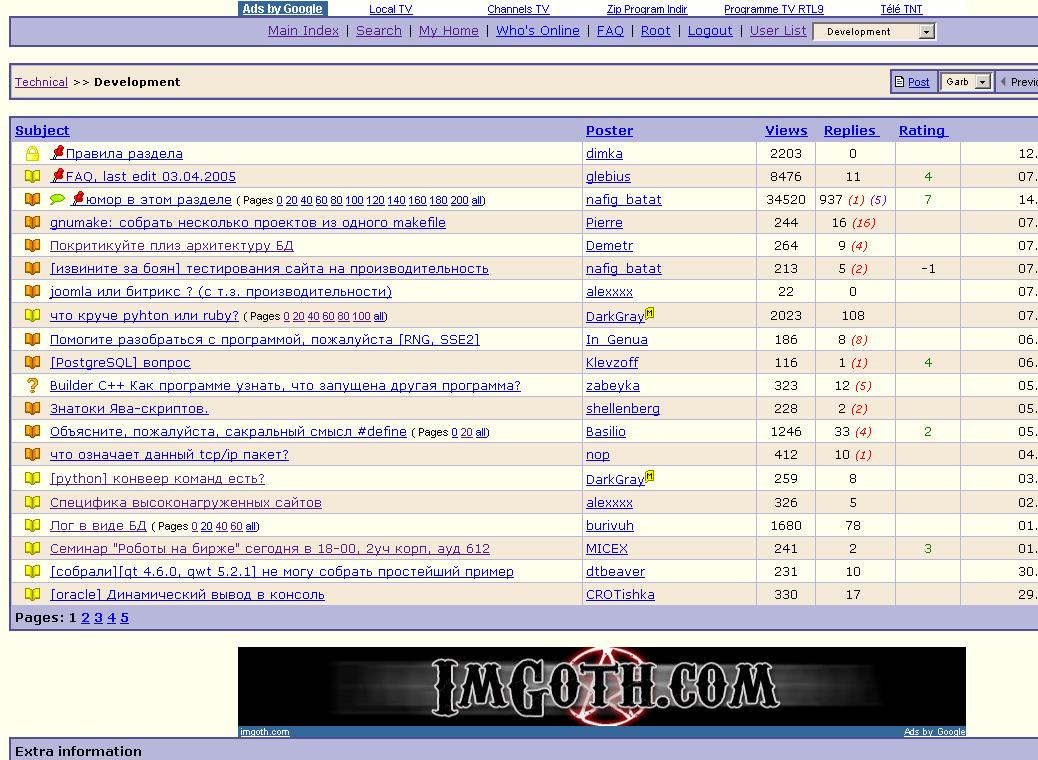
Task: Sort threads by the Rating column
Action: point(921,131)
